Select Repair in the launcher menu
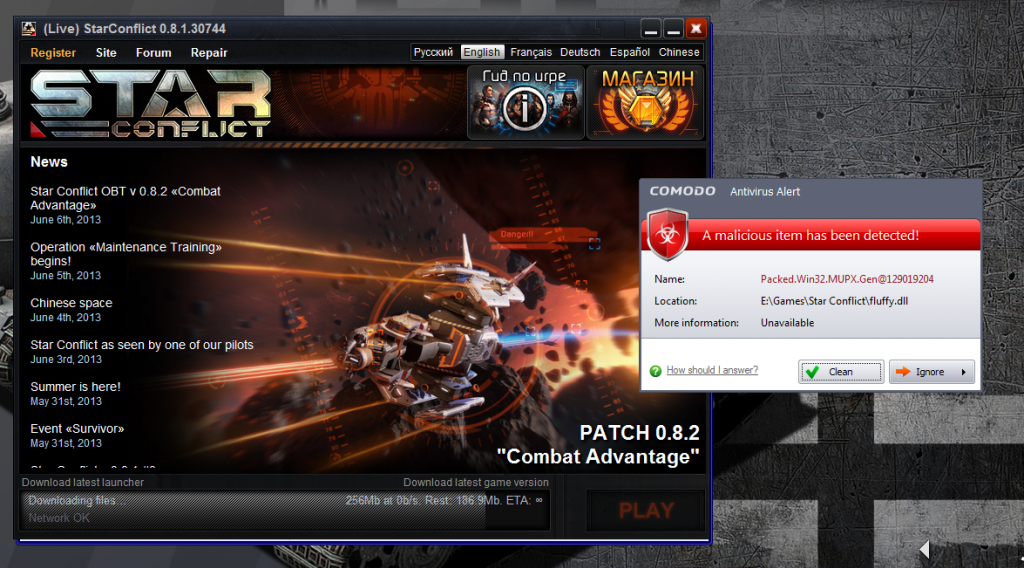Viewport: 1024px width, 568px height. (209, 53)
